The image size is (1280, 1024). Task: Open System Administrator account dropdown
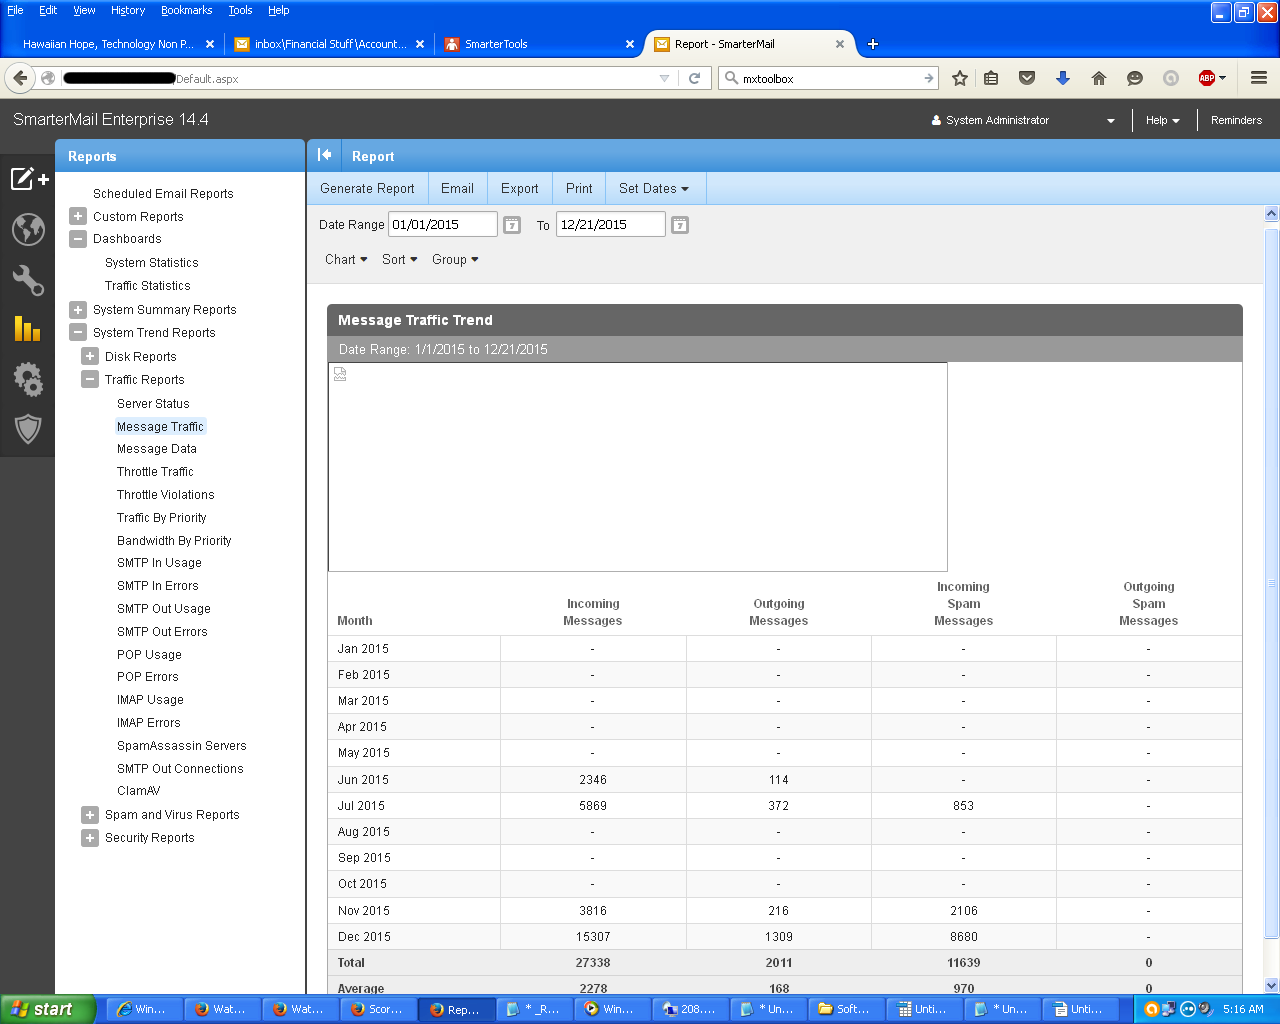pos(1022,120)
